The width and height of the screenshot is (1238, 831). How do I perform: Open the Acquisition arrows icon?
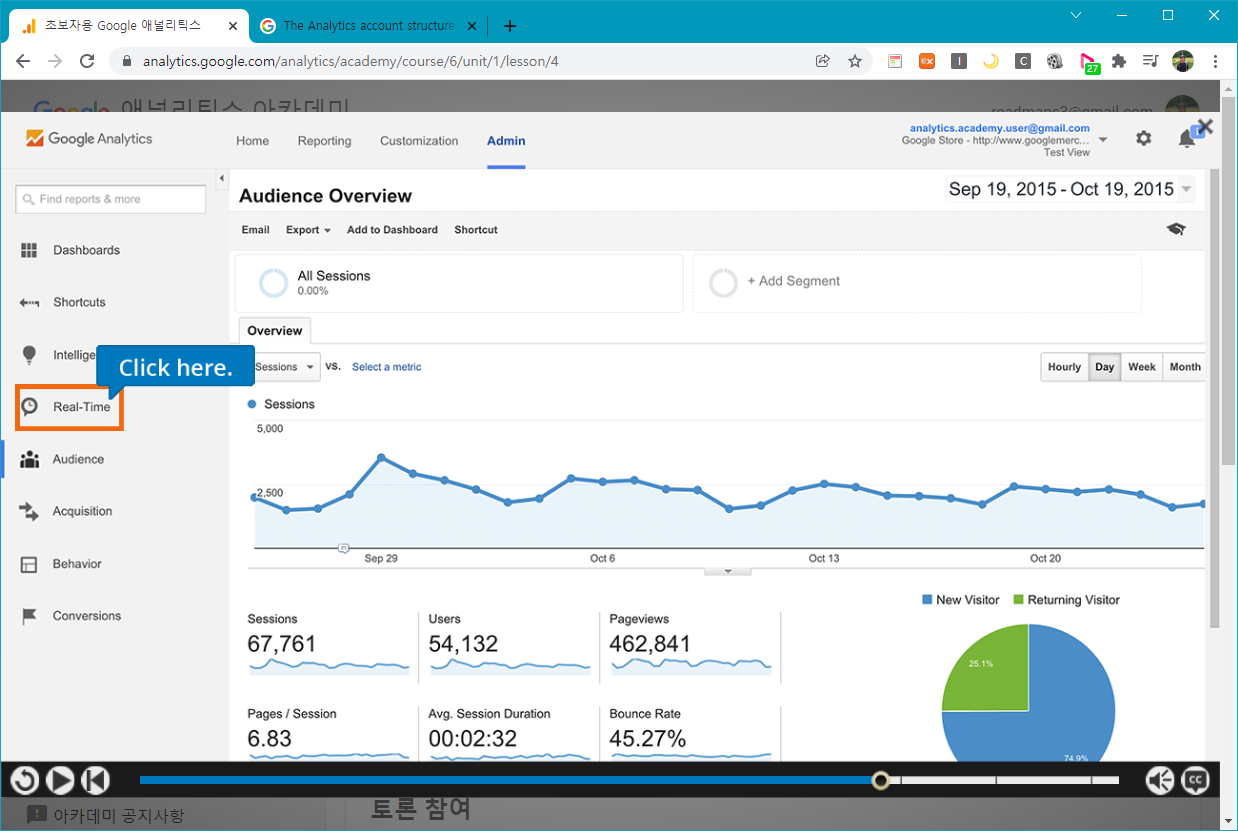coord(29,511)
